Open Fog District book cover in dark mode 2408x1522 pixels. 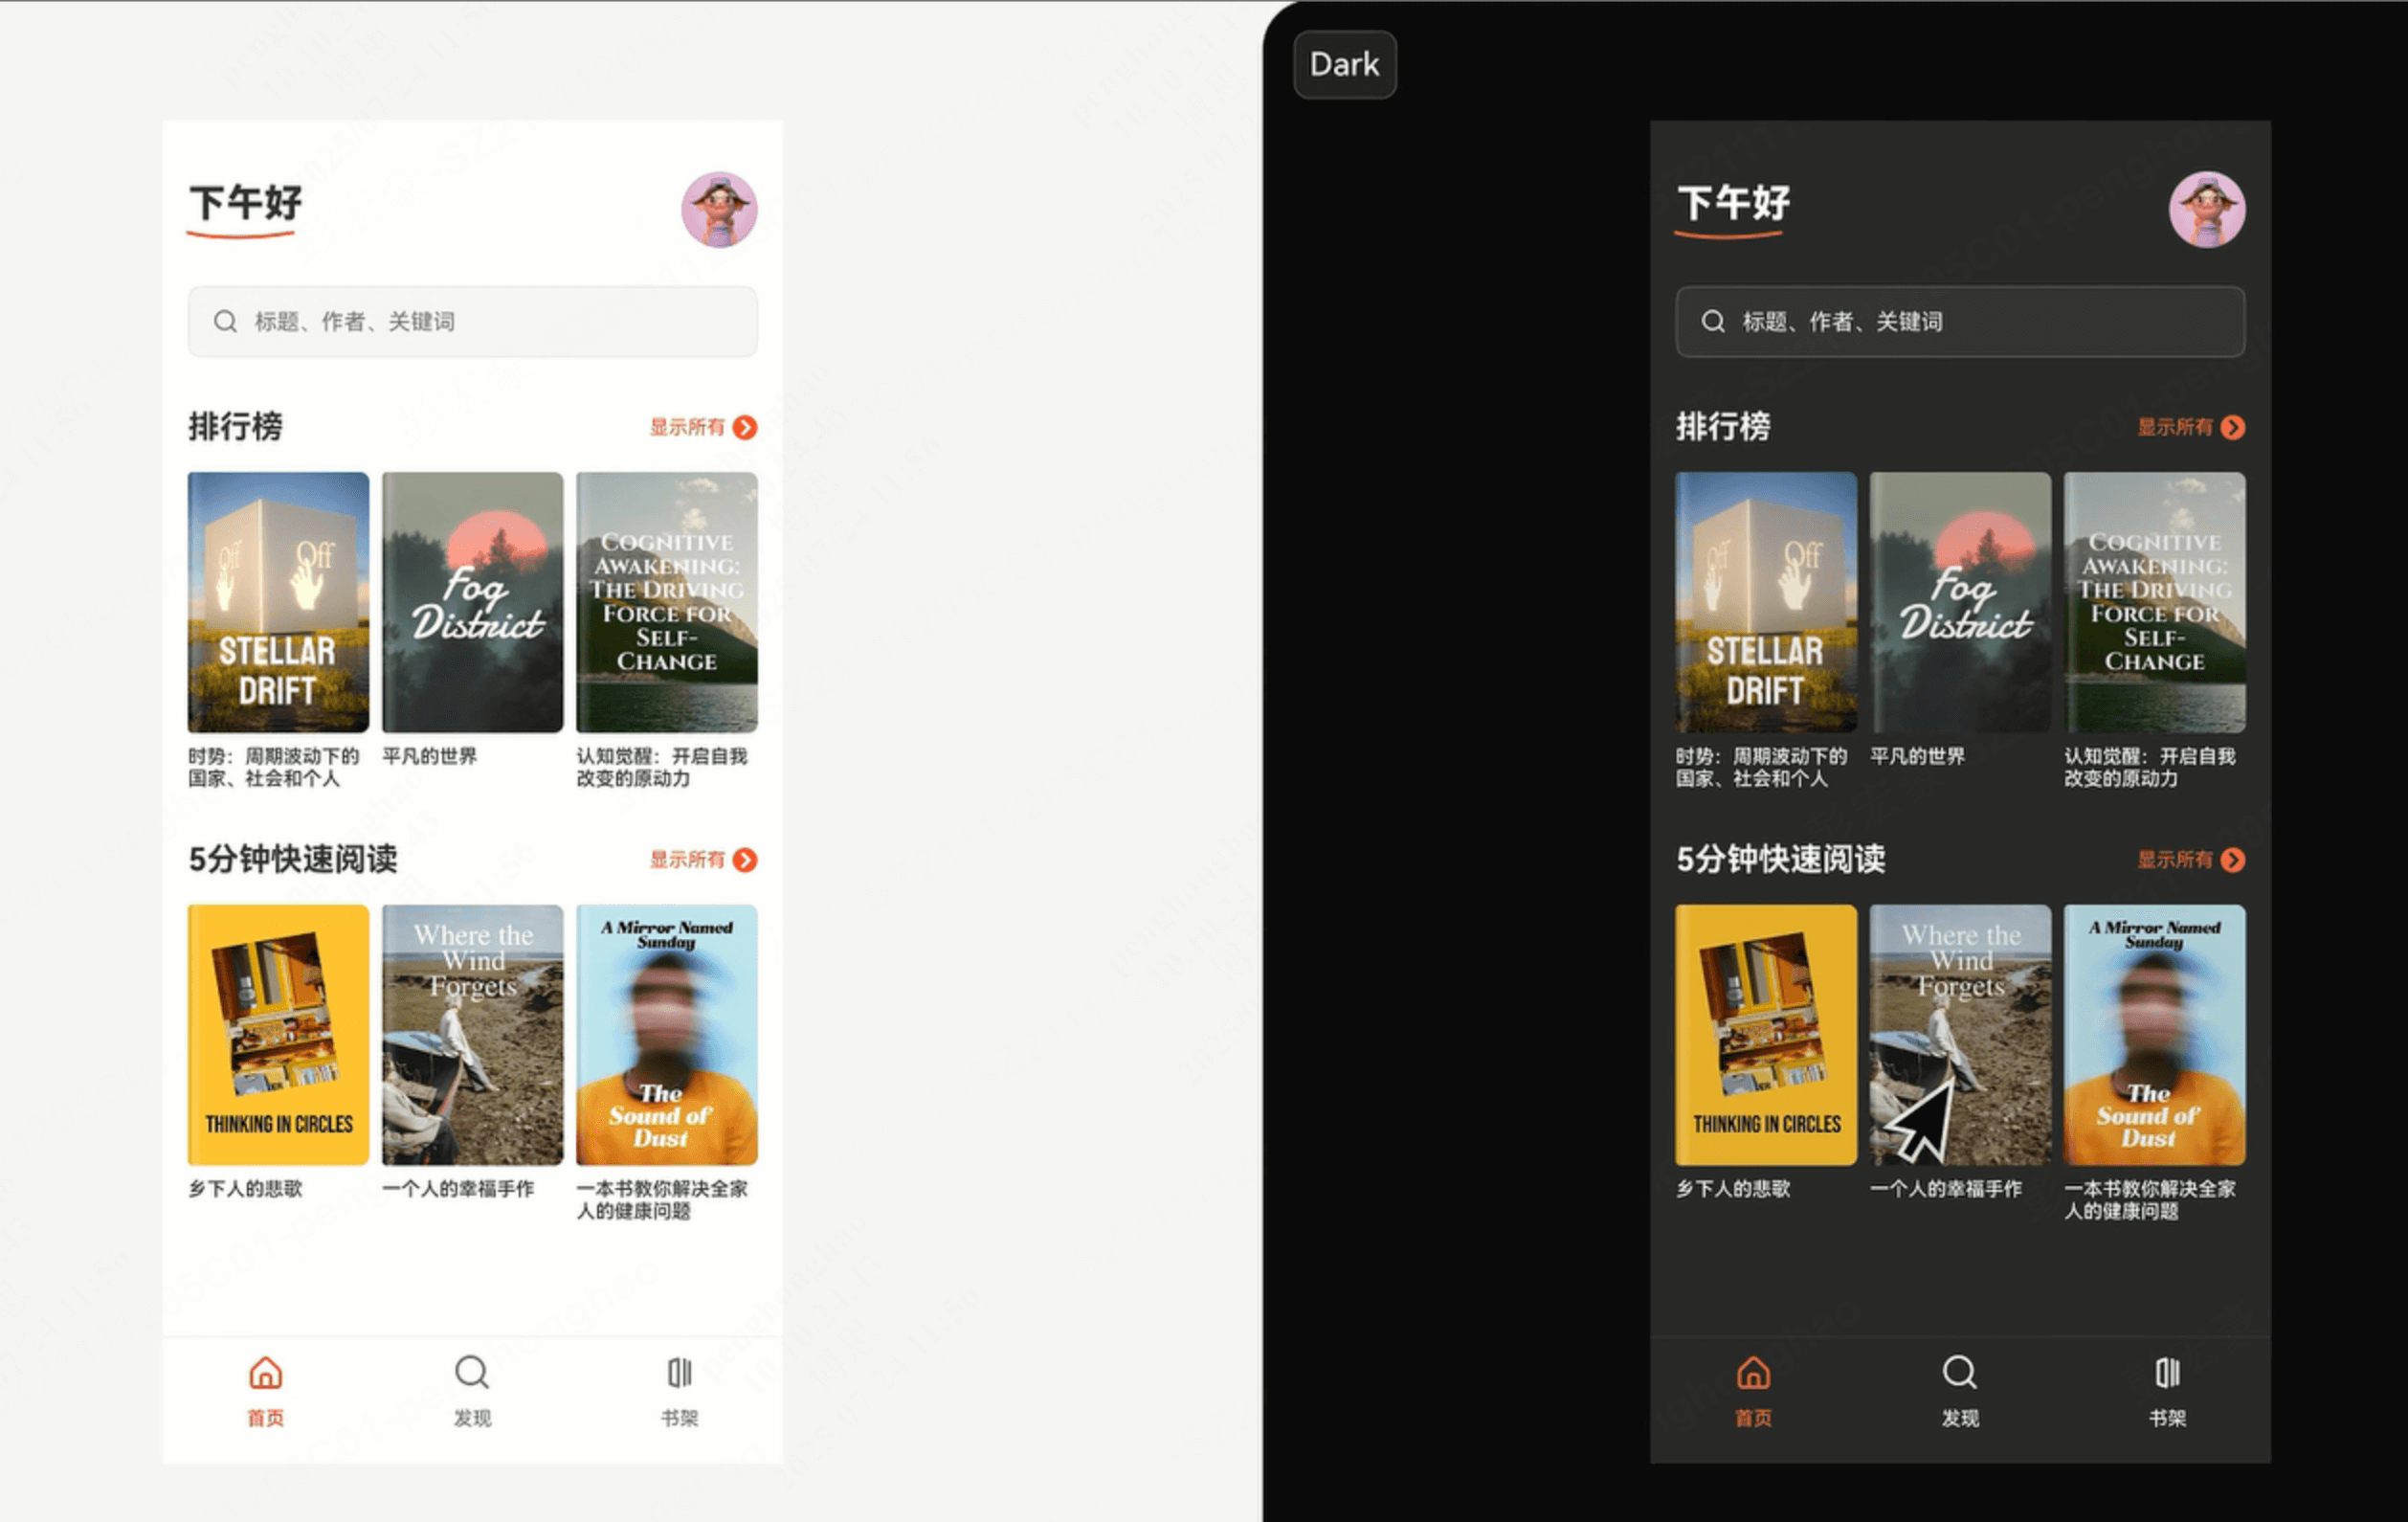point(1960,602)
